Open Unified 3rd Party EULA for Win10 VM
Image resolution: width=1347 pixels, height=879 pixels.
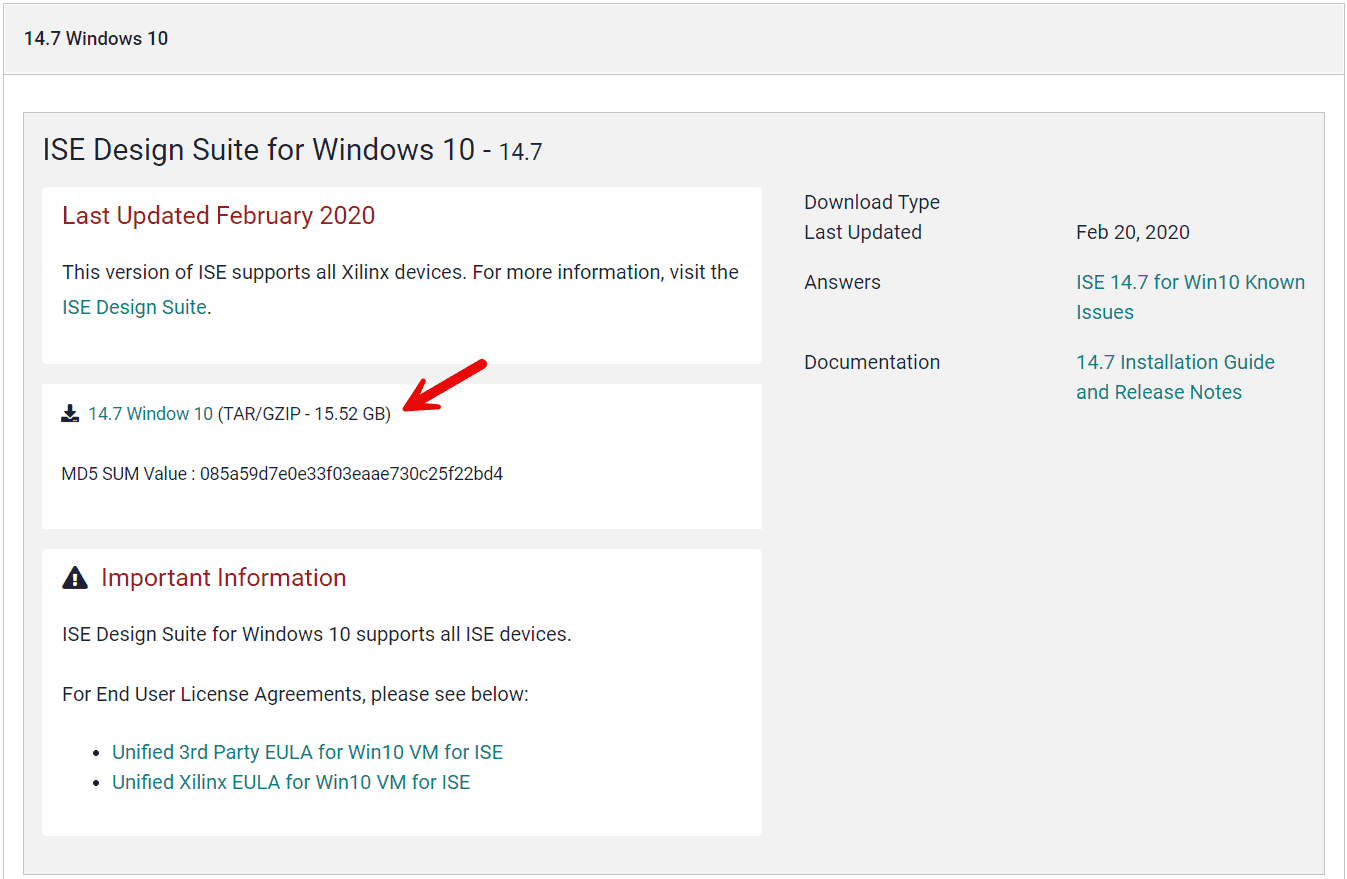point(307,751)
